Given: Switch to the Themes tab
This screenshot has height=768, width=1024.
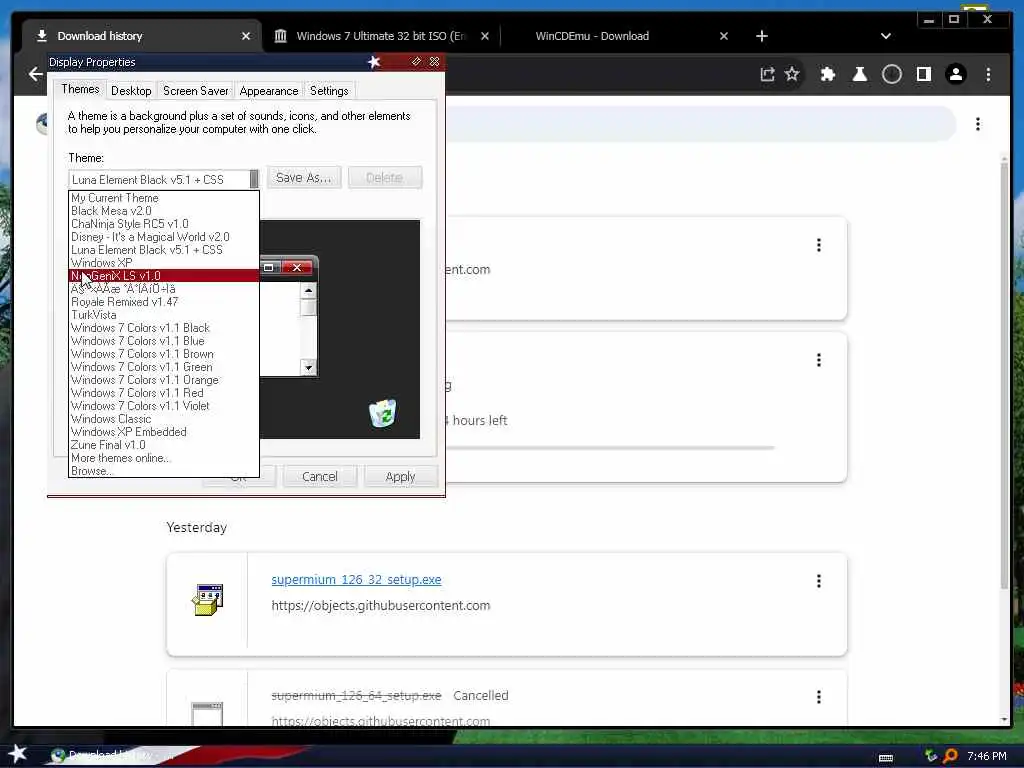Looking at the screenshot, I should [80, 89].
